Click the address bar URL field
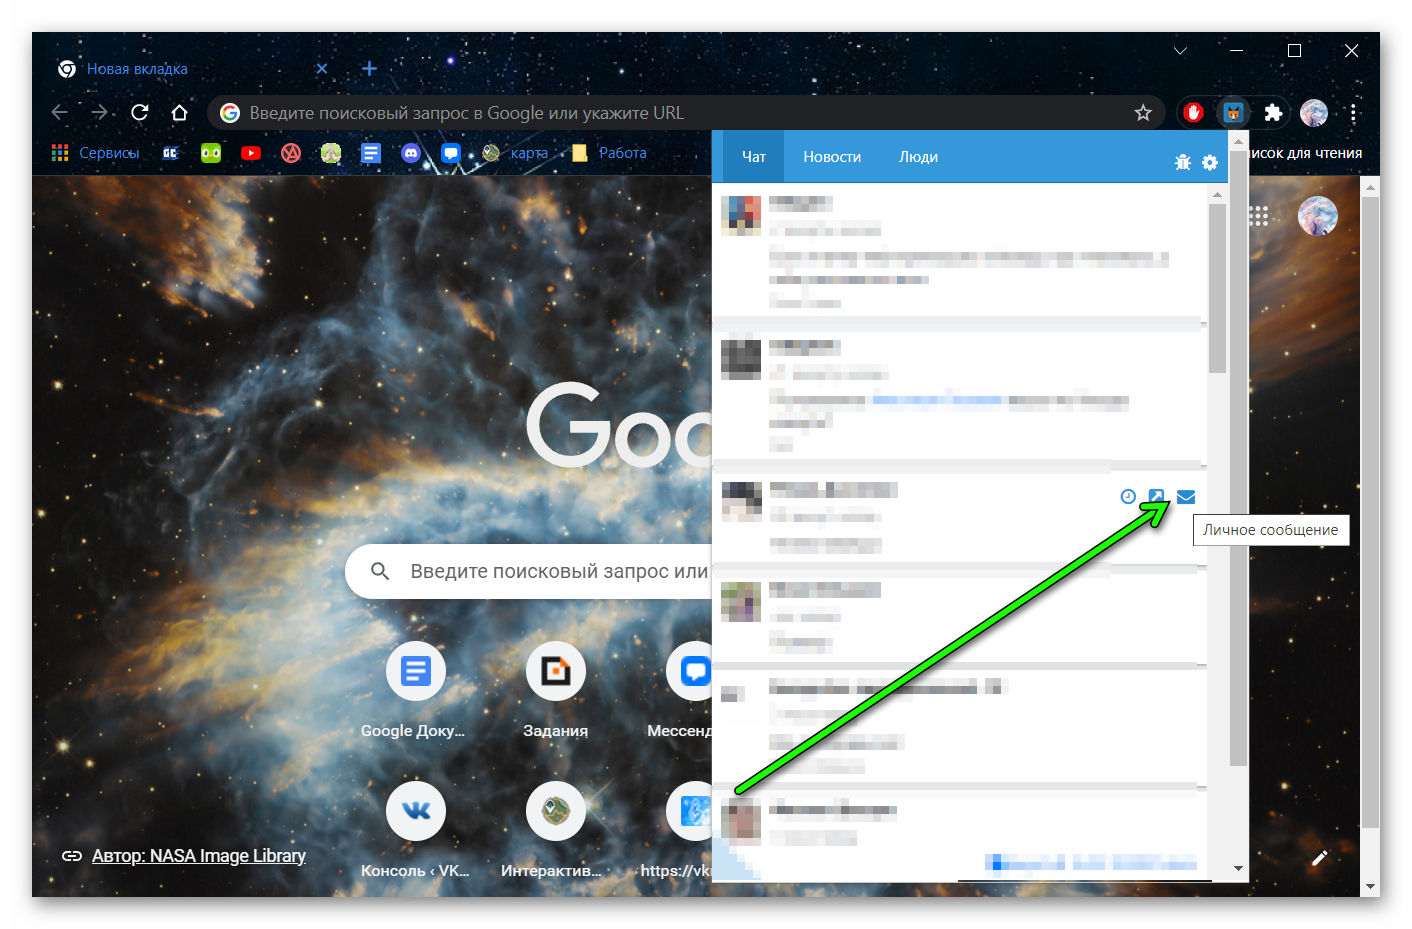 click(680, 113)
